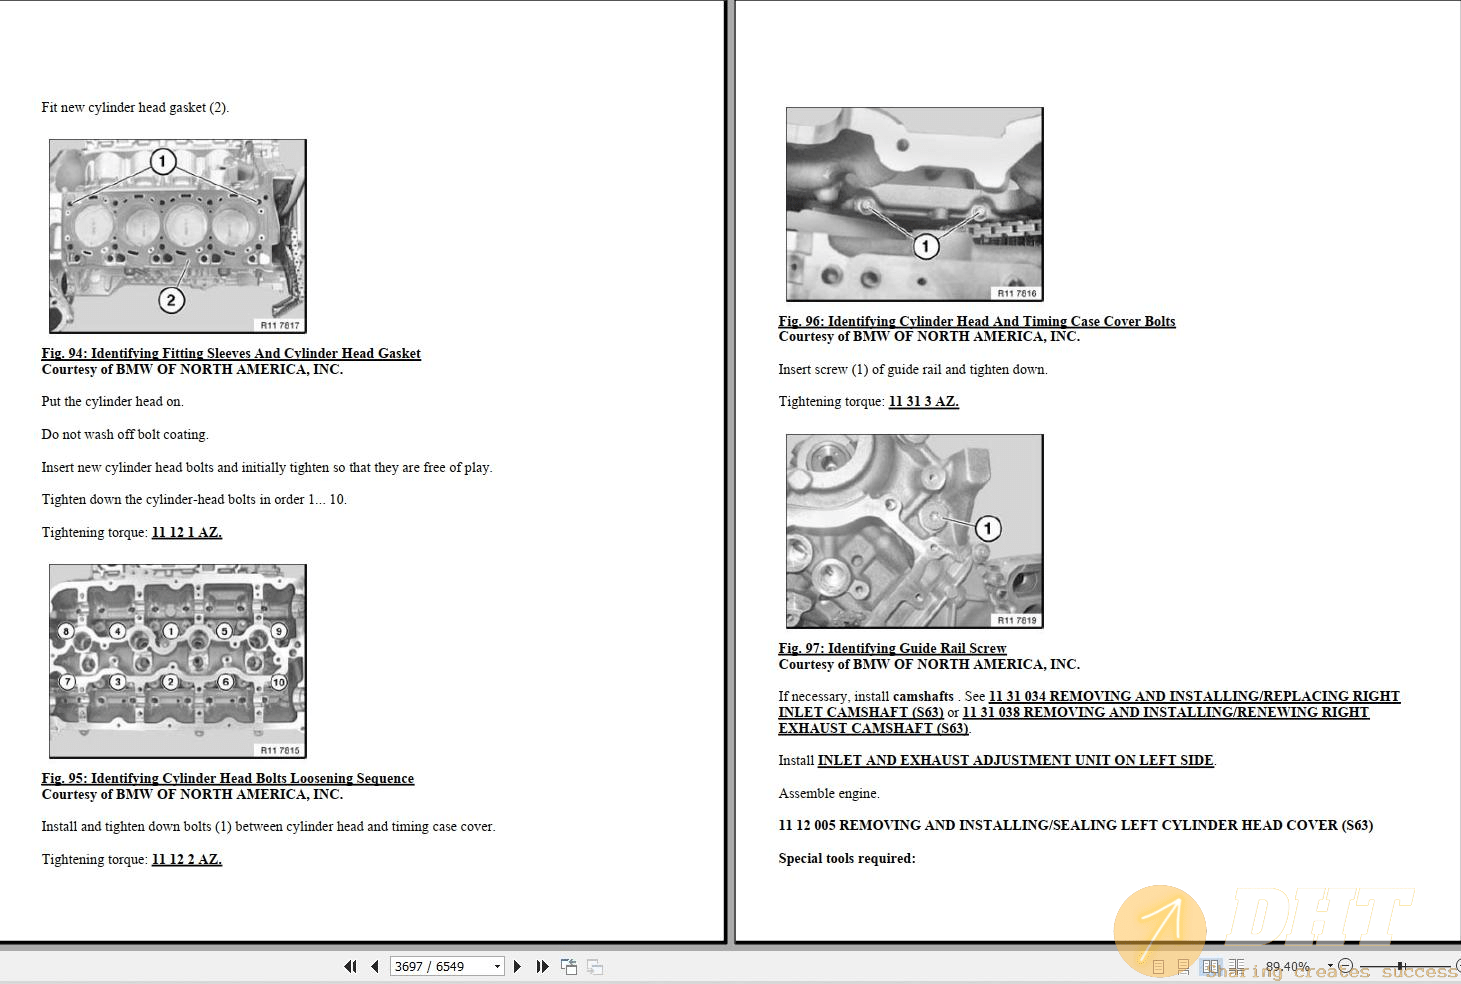Go to the next page
The width and height of the screenshot is (1461, 984).
click(x=517, y=966)
